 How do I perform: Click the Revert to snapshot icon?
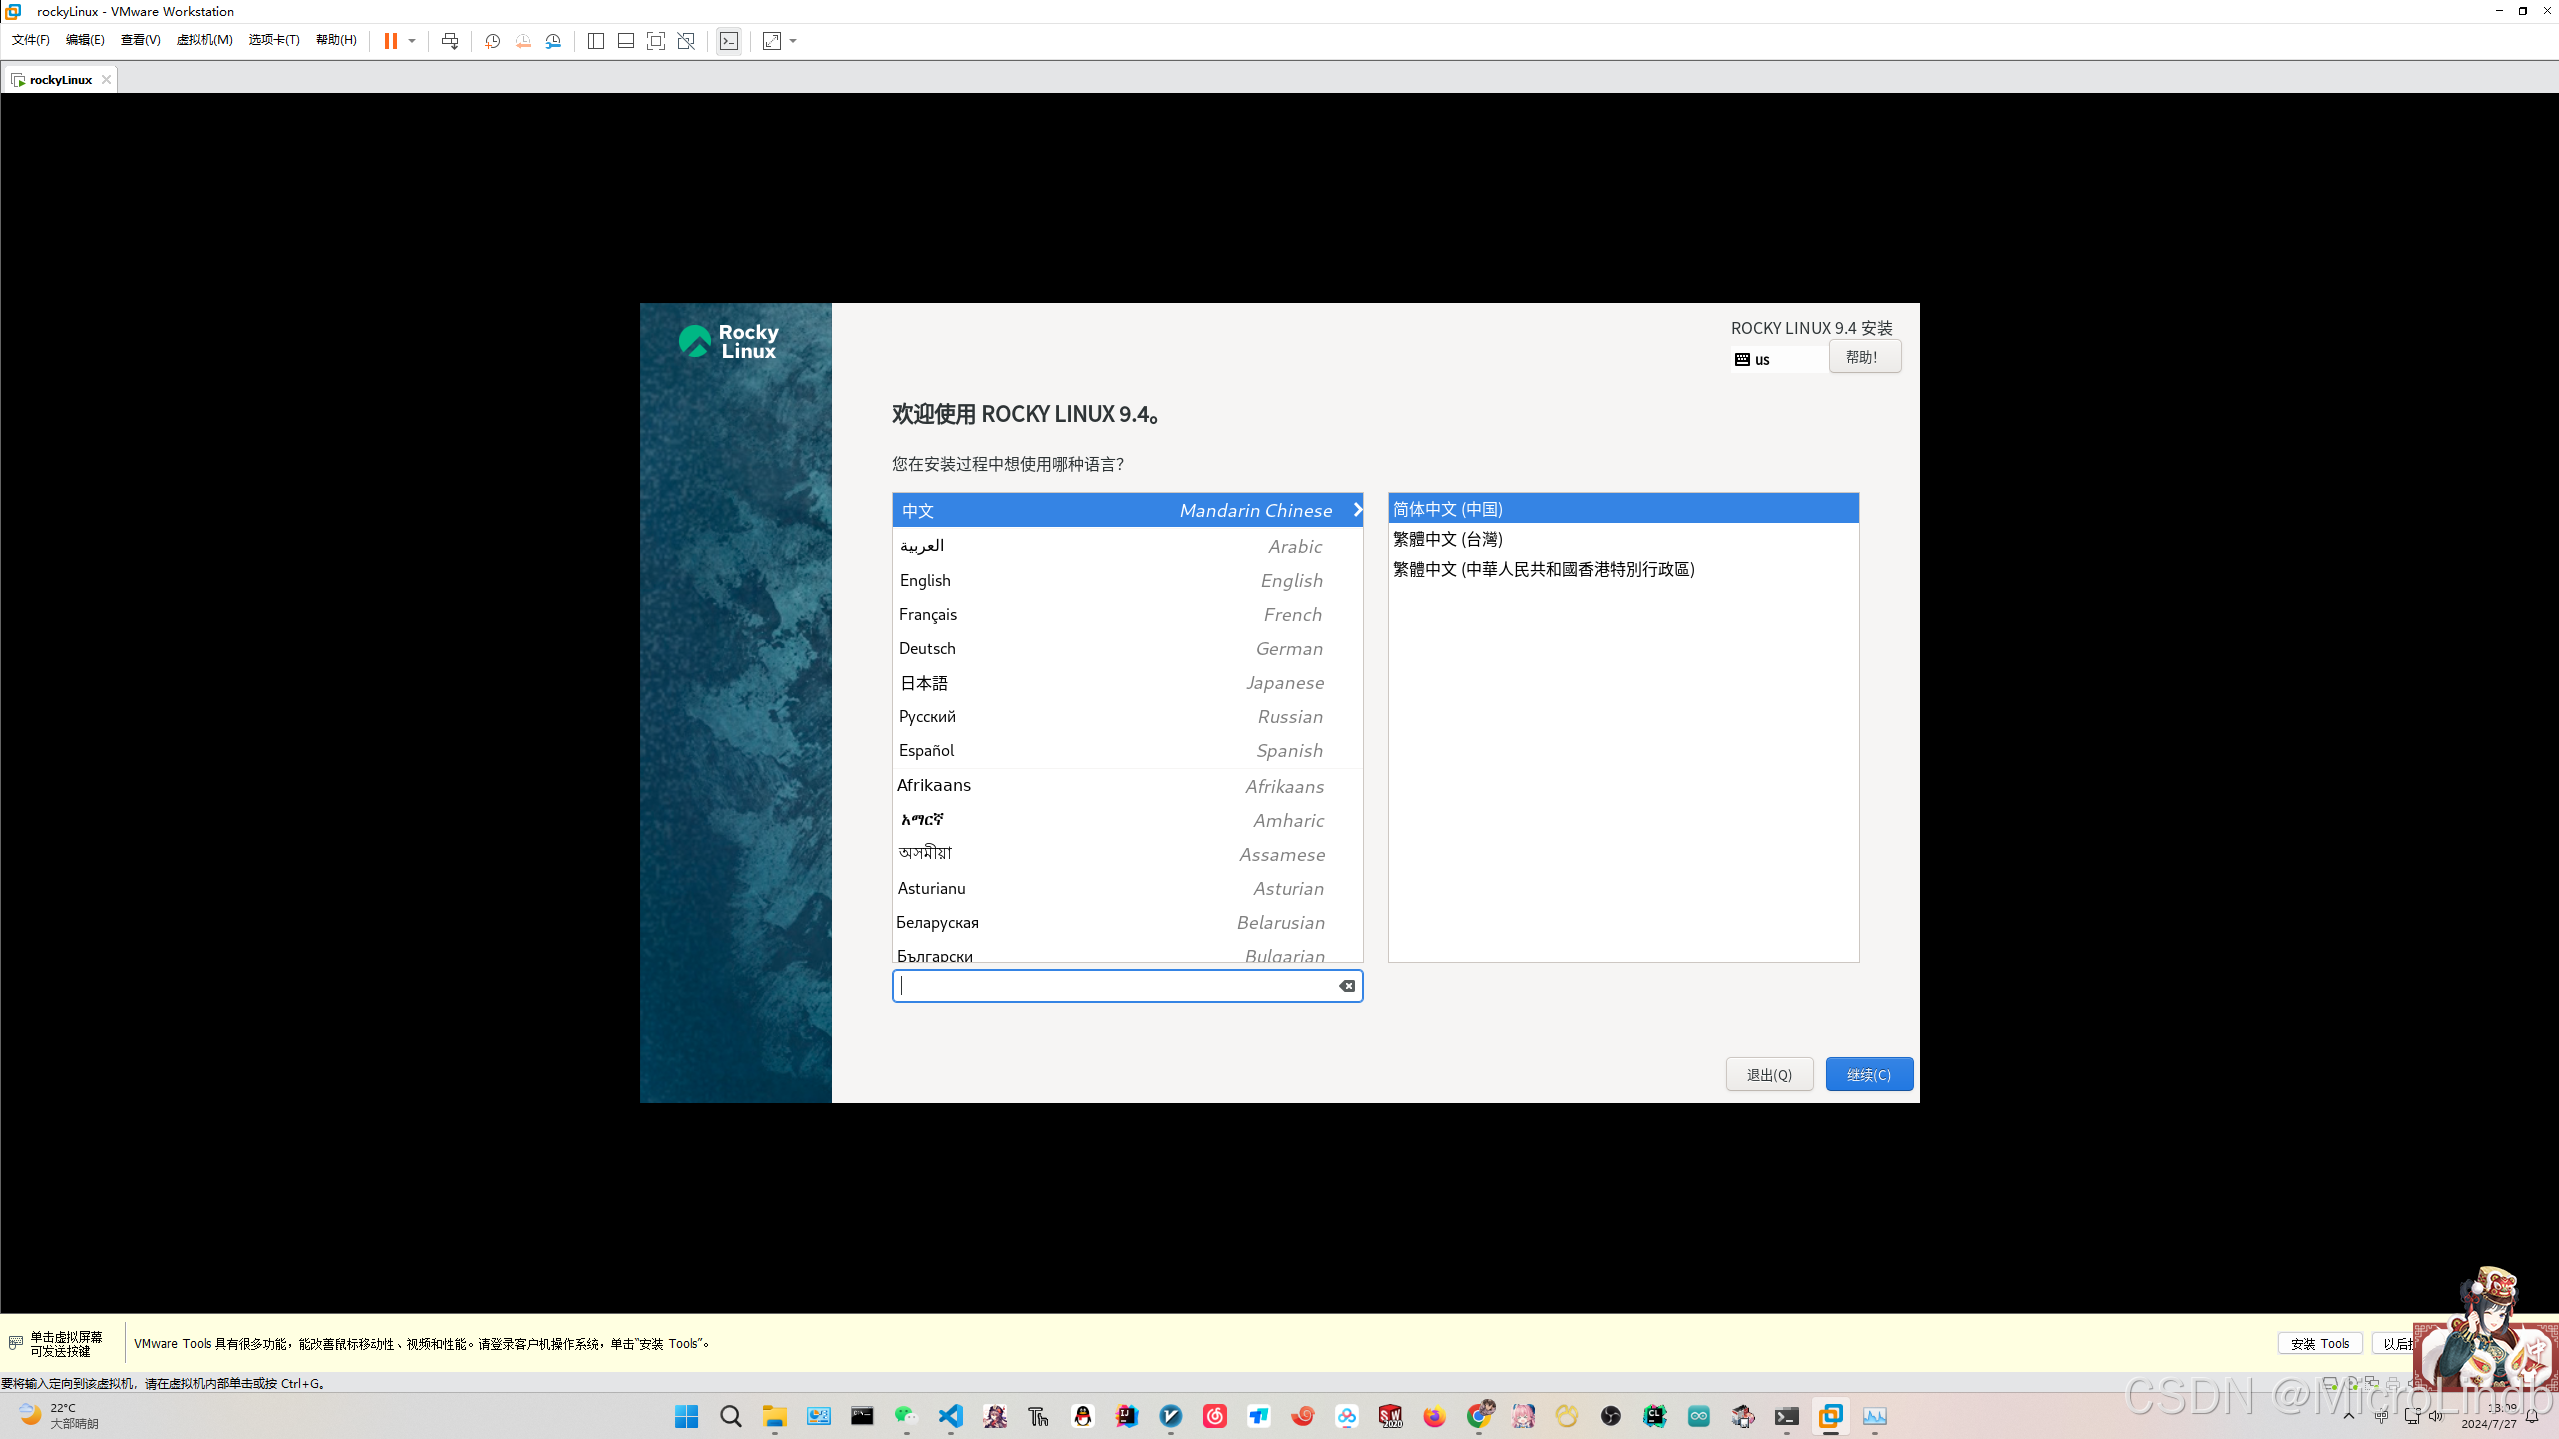coord(523,41)
